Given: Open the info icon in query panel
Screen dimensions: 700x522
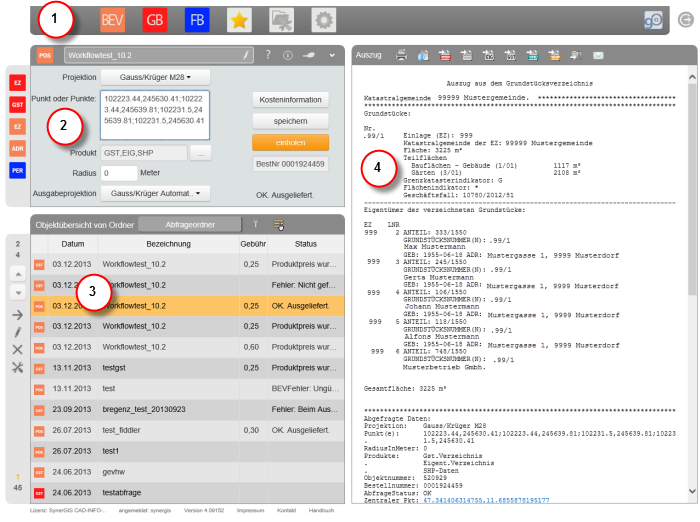Looking at the screenshot, I should 288,55.
